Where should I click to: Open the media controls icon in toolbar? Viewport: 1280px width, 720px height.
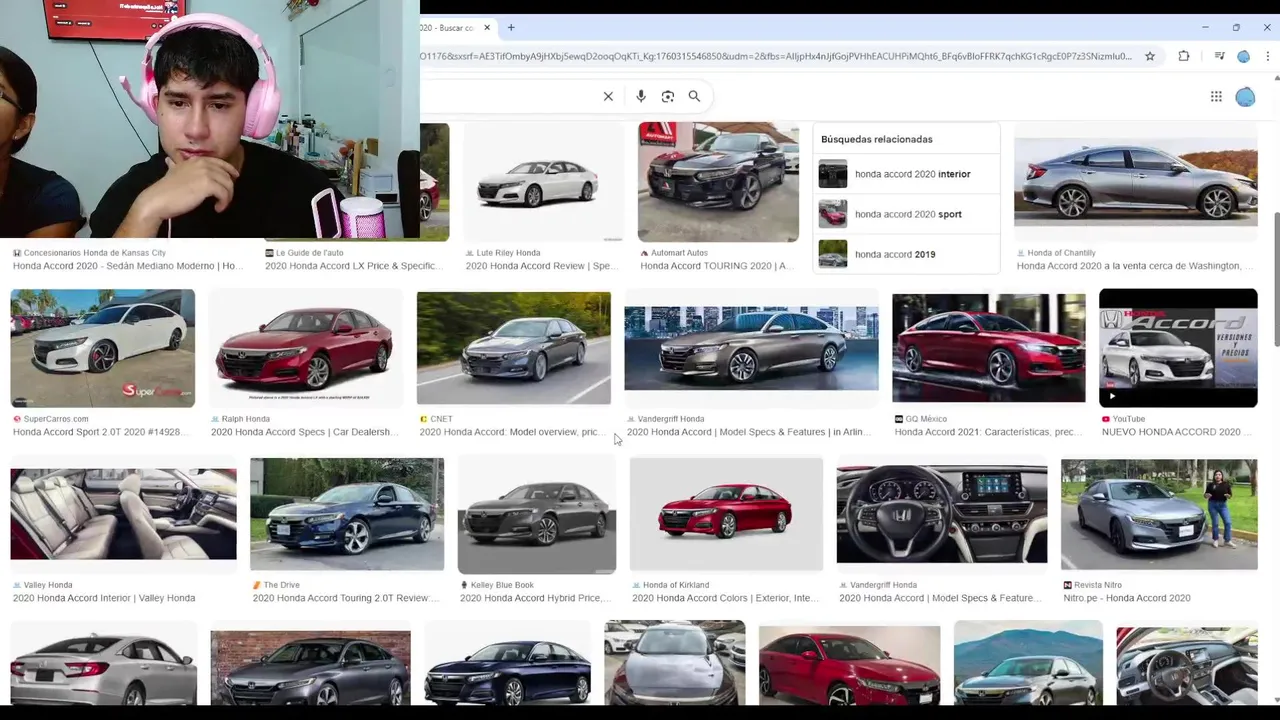(x=1219, y=56)
